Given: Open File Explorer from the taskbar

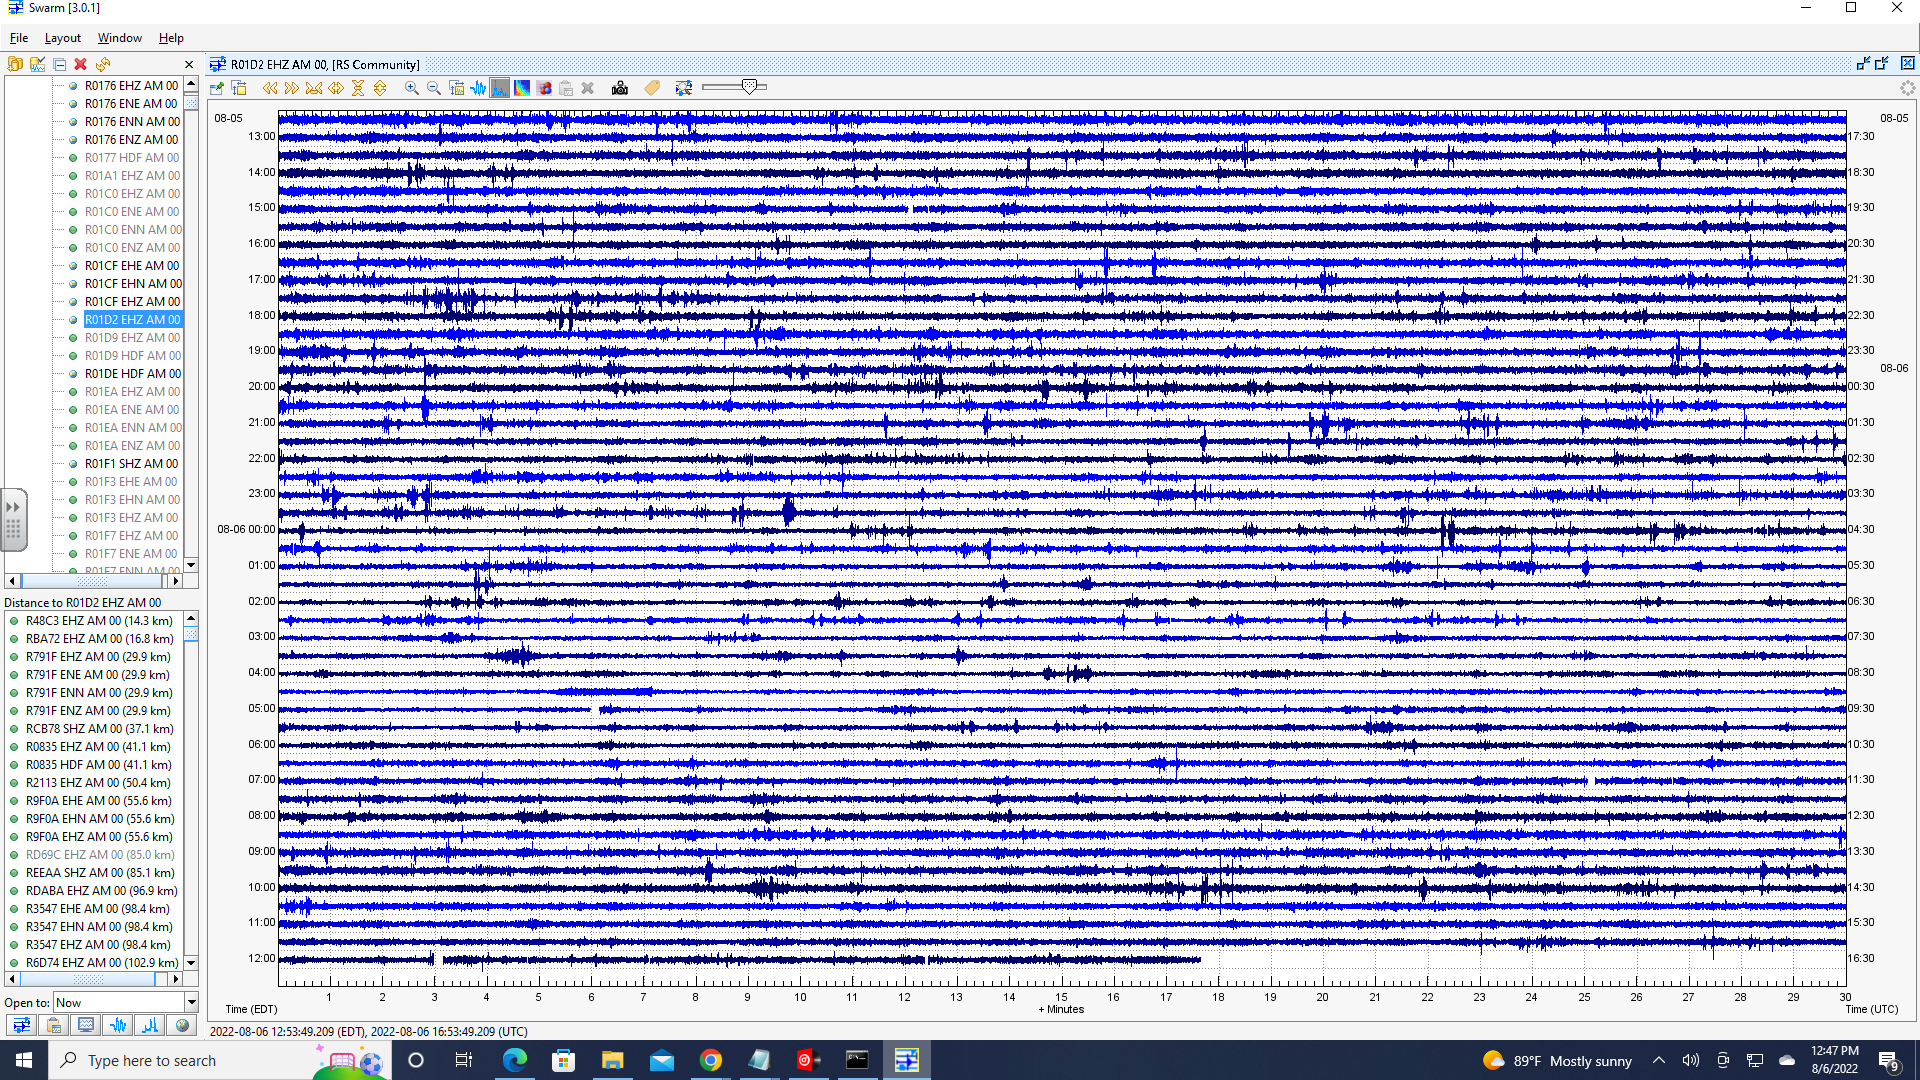Looking at the screenshot, I should tap(613, 1060).
